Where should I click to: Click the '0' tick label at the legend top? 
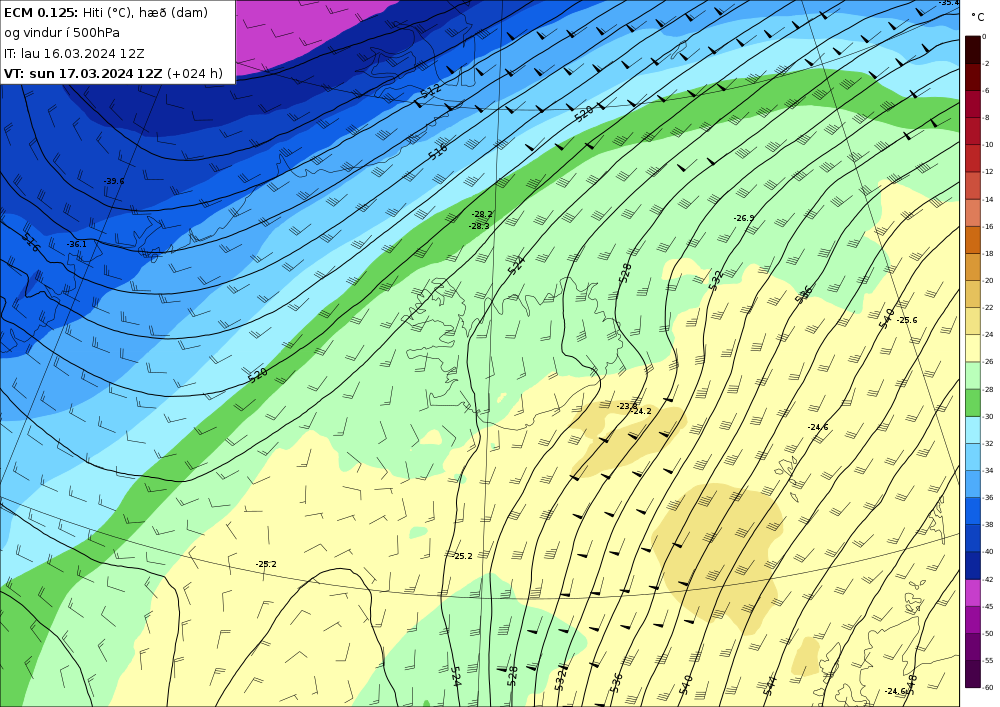pyautogui.click(x=985, y=36)
